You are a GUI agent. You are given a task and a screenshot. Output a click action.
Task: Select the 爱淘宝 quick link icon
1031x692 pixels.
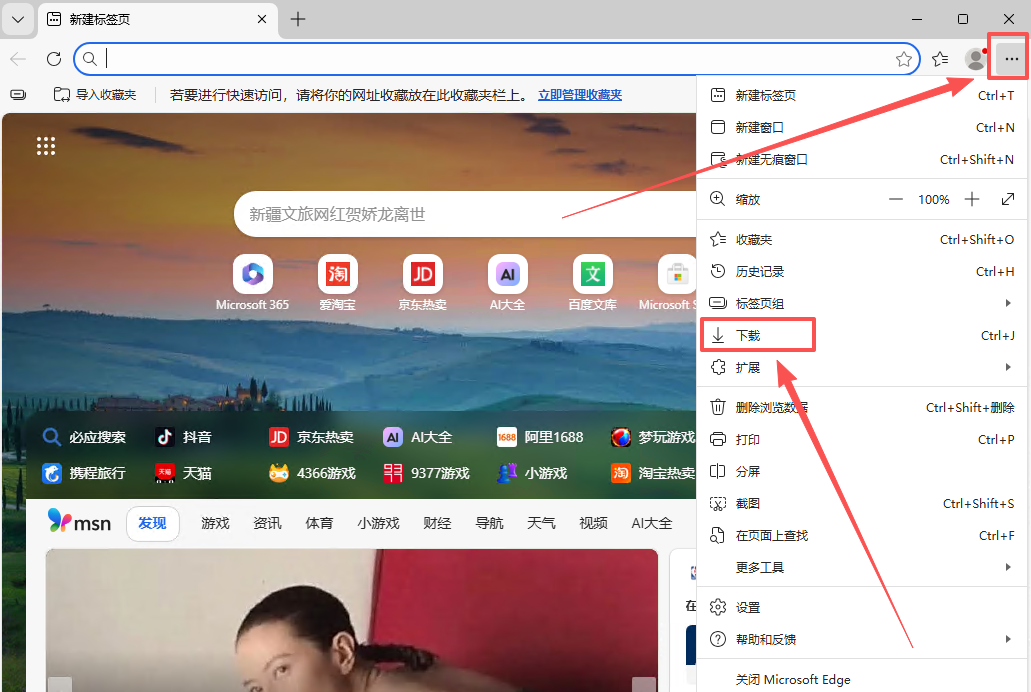tap(337, 274)
